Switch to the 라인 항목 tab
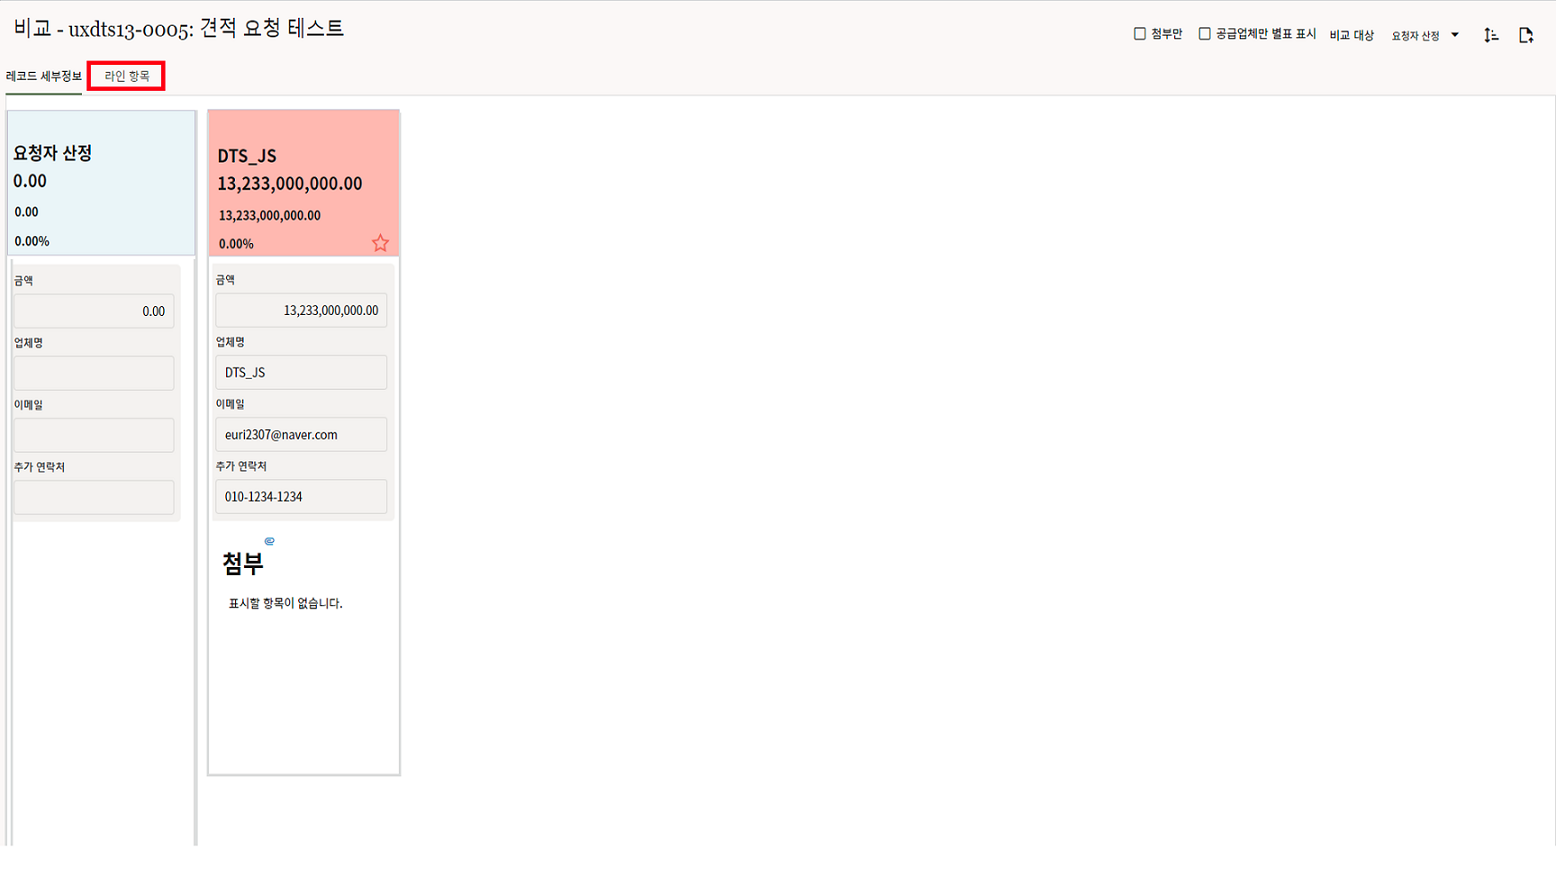Image resolution: width=1556 pixels, height=875 pixels. pyautogui.click(x=126, y=76)
